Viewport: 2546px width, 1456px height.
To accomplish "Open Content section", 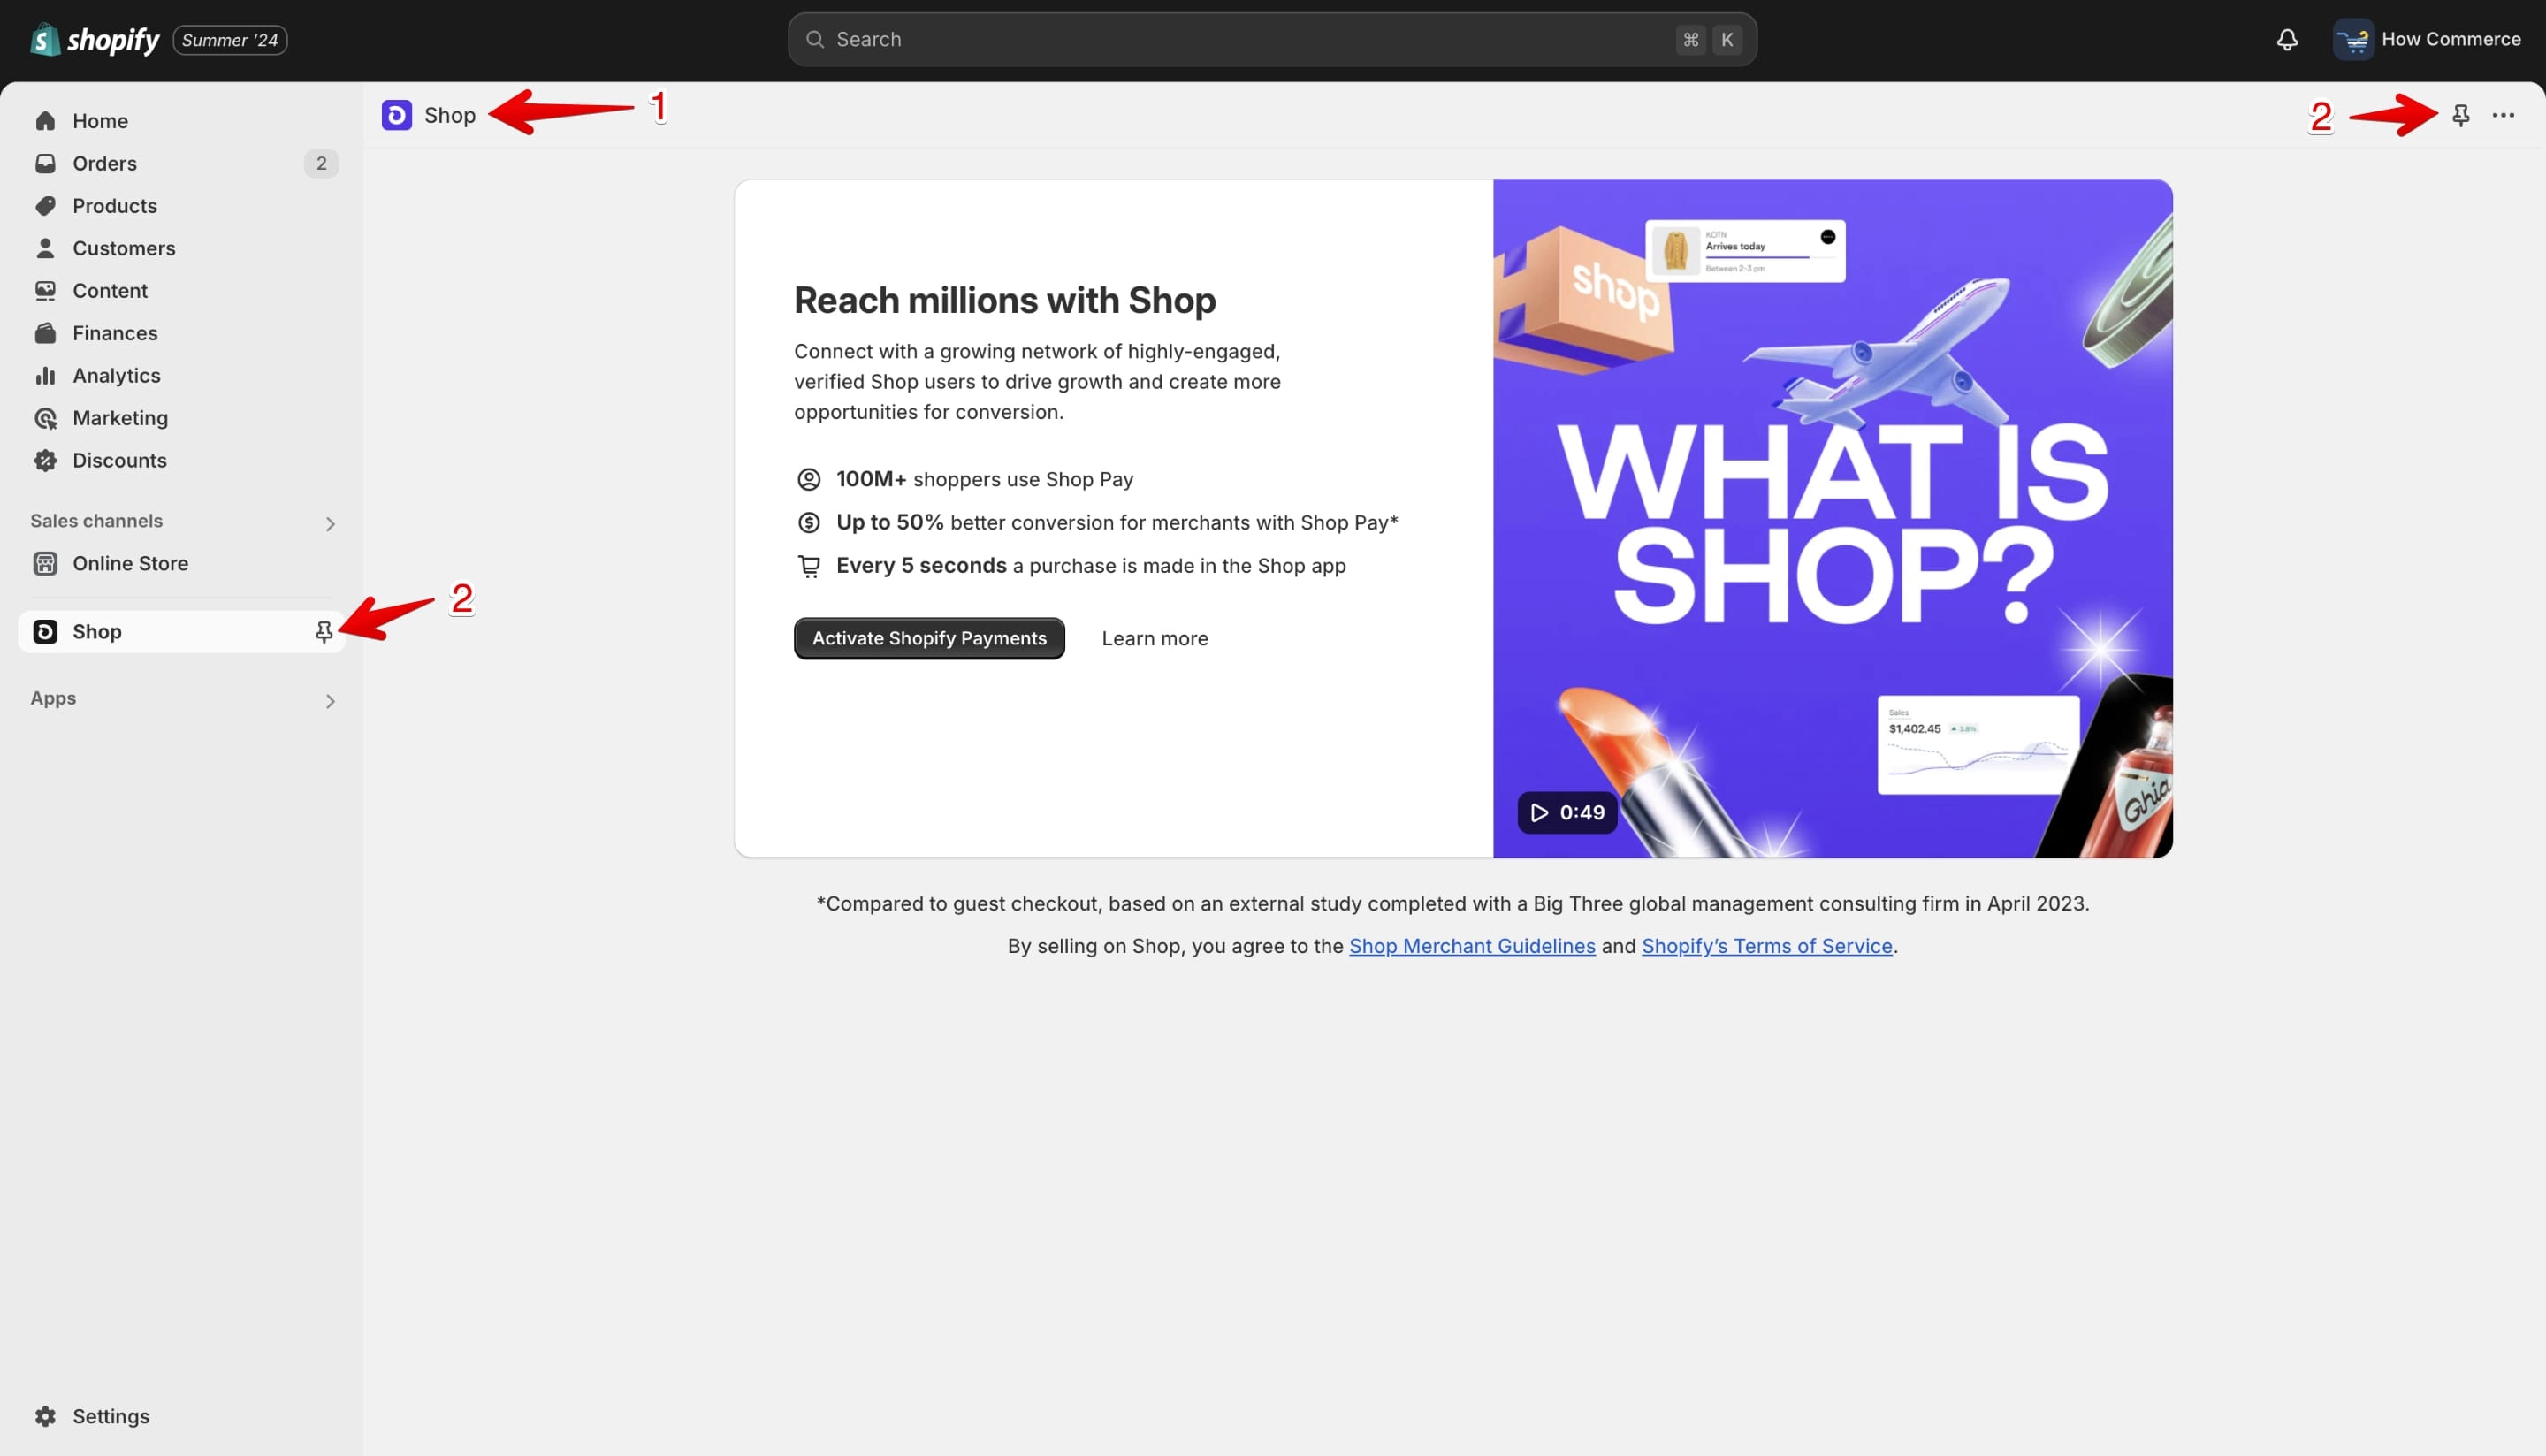I will [x=182, y=291].
